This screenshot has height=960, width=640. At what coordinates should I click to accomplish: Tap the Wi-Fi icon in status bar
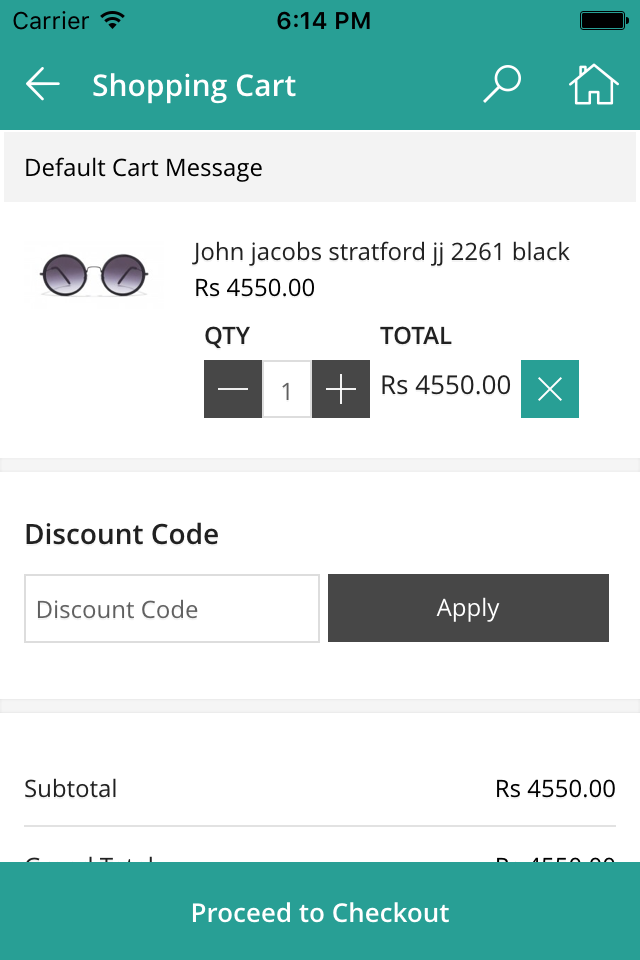coord(113,20)
